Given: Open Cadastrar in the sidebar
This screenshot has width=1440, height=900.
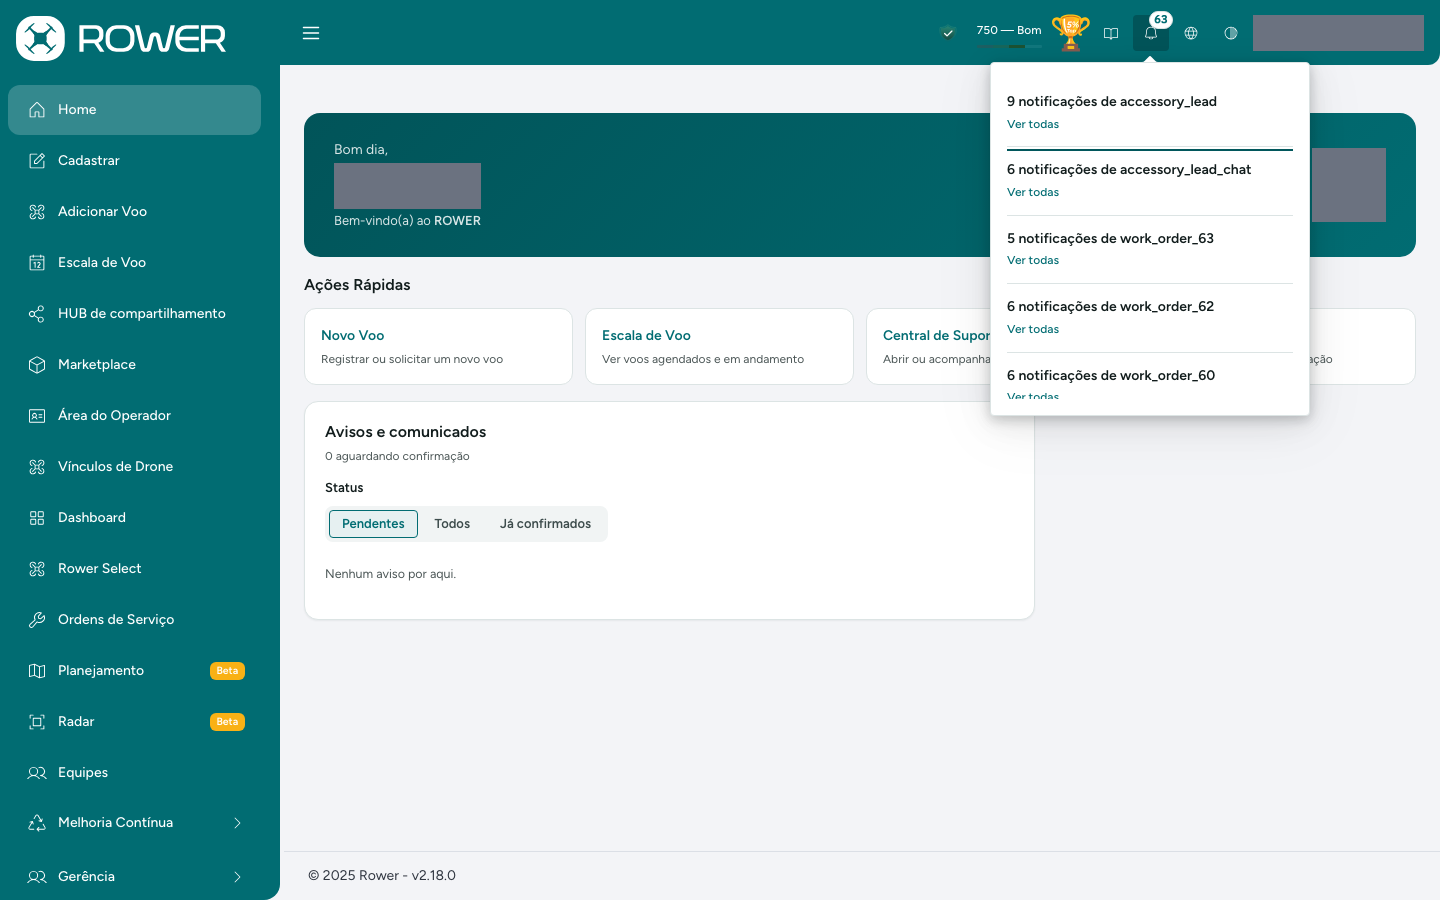Looking at the screenshot, I should tap(134, 161).
